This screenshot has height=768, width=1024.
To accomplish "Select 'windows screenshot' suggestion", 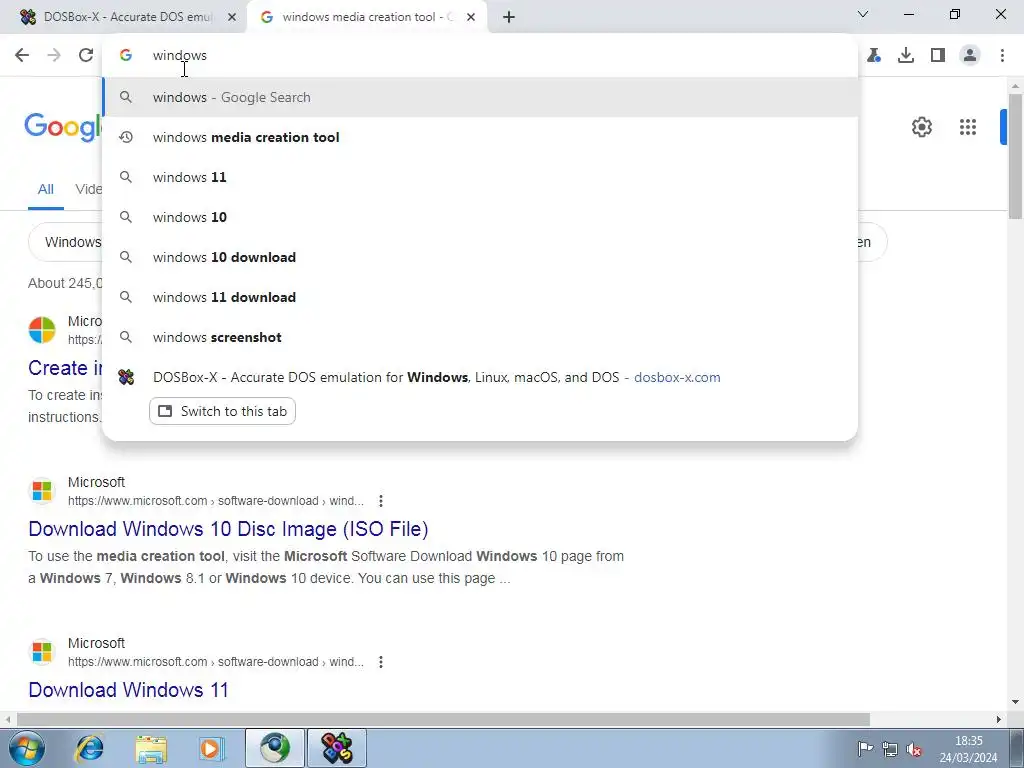I will [480, 337].
